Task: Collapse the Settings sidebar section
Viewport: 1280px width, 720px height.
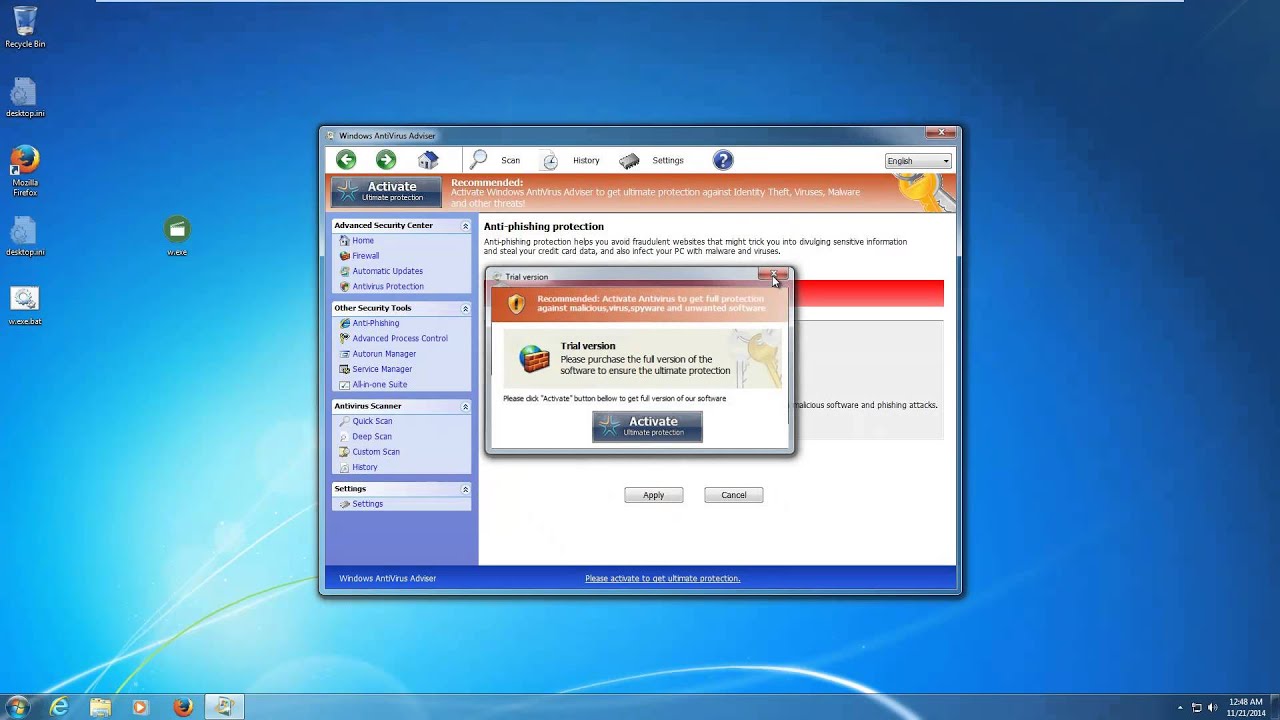Action: pyautogui.click(x=465, y=489)
